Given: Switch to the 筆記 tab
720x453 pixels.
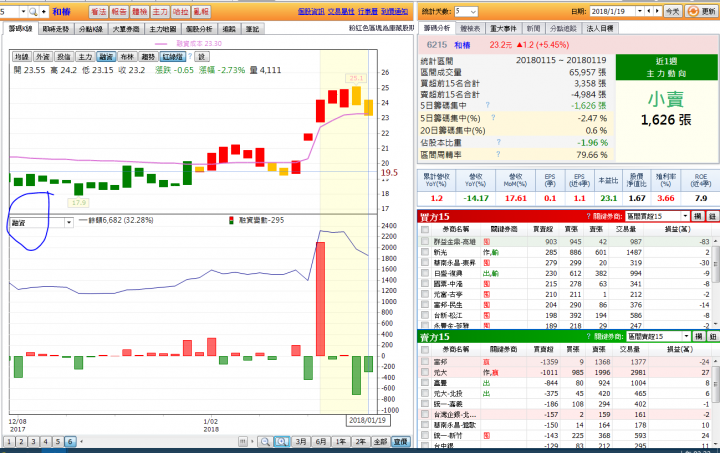Looking at the screenshot, I should tap(252, 29).
